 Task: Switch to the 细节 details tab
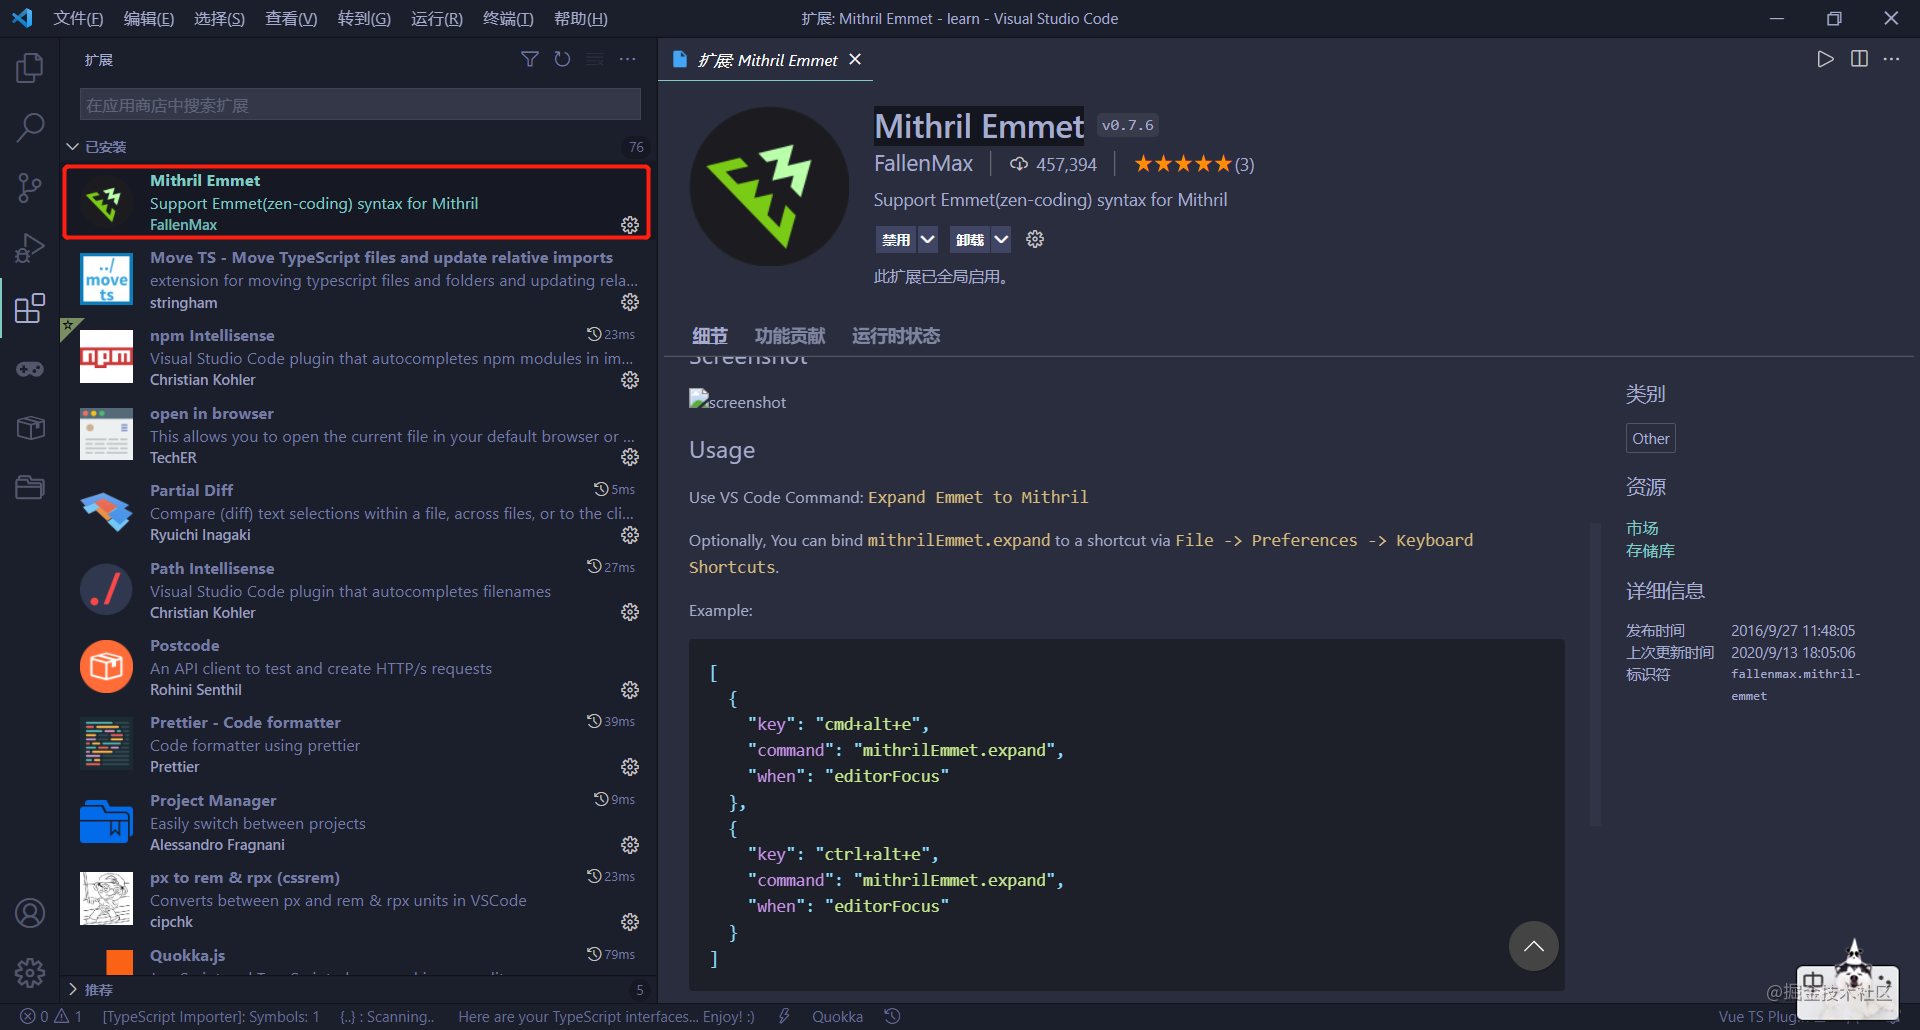click(x=710, y=336)
